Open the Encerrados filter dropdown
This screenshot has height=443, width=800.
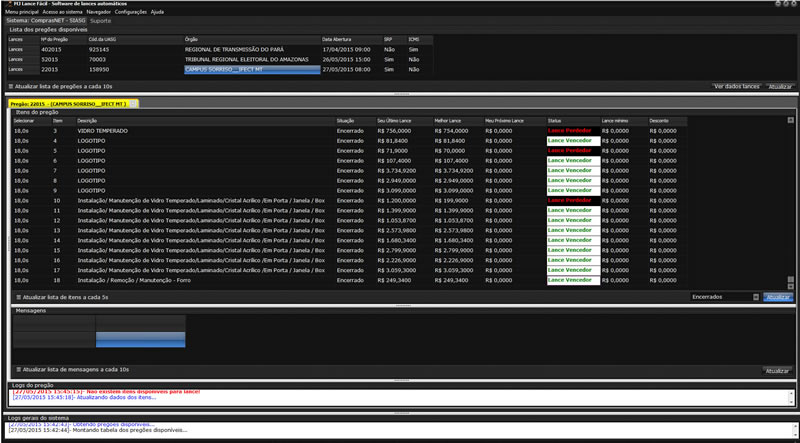point(725,297)
